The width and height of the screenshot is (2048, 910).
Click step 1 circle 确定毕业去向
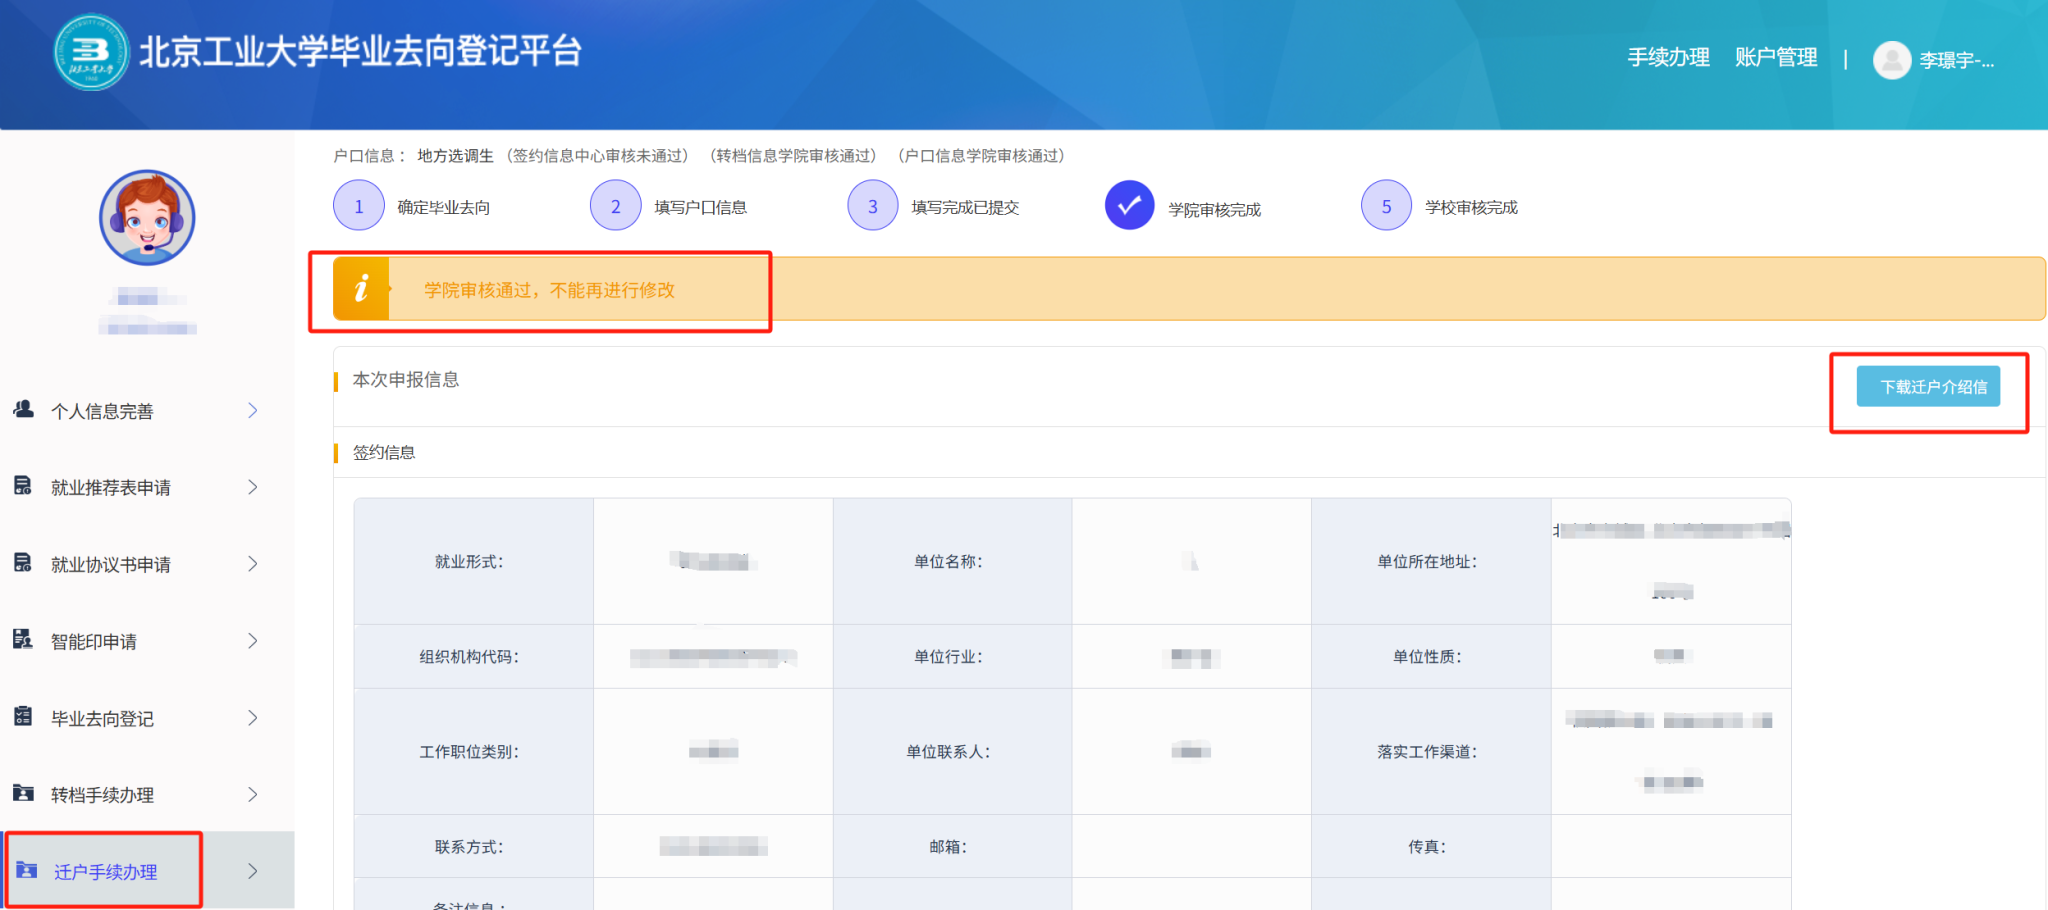point(359,206)
